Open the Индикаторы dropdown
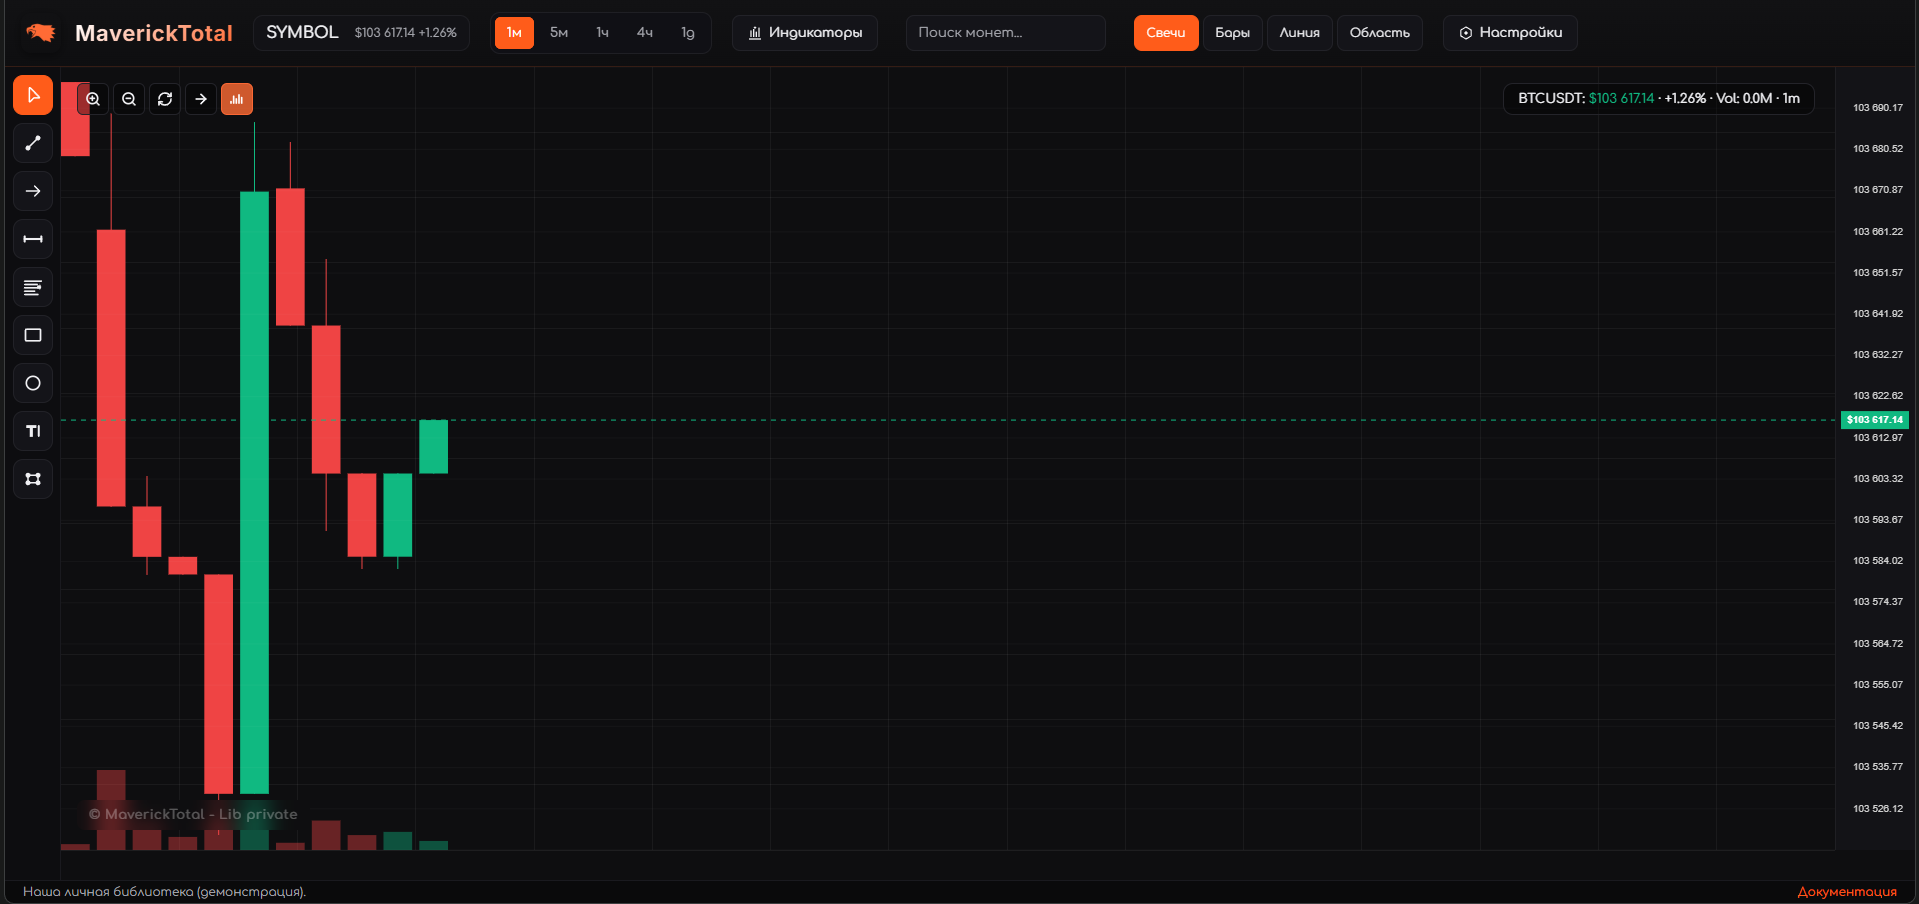This screenshot has width=1919, height=904. pos(805,33)
